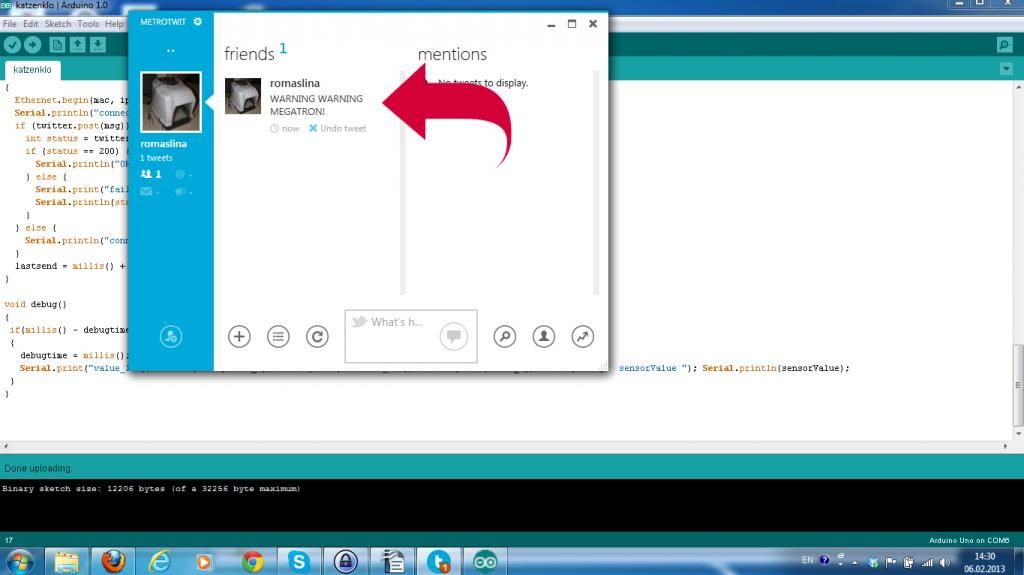Open Internet Explorer from the taskbar

[x=160, y=561]
